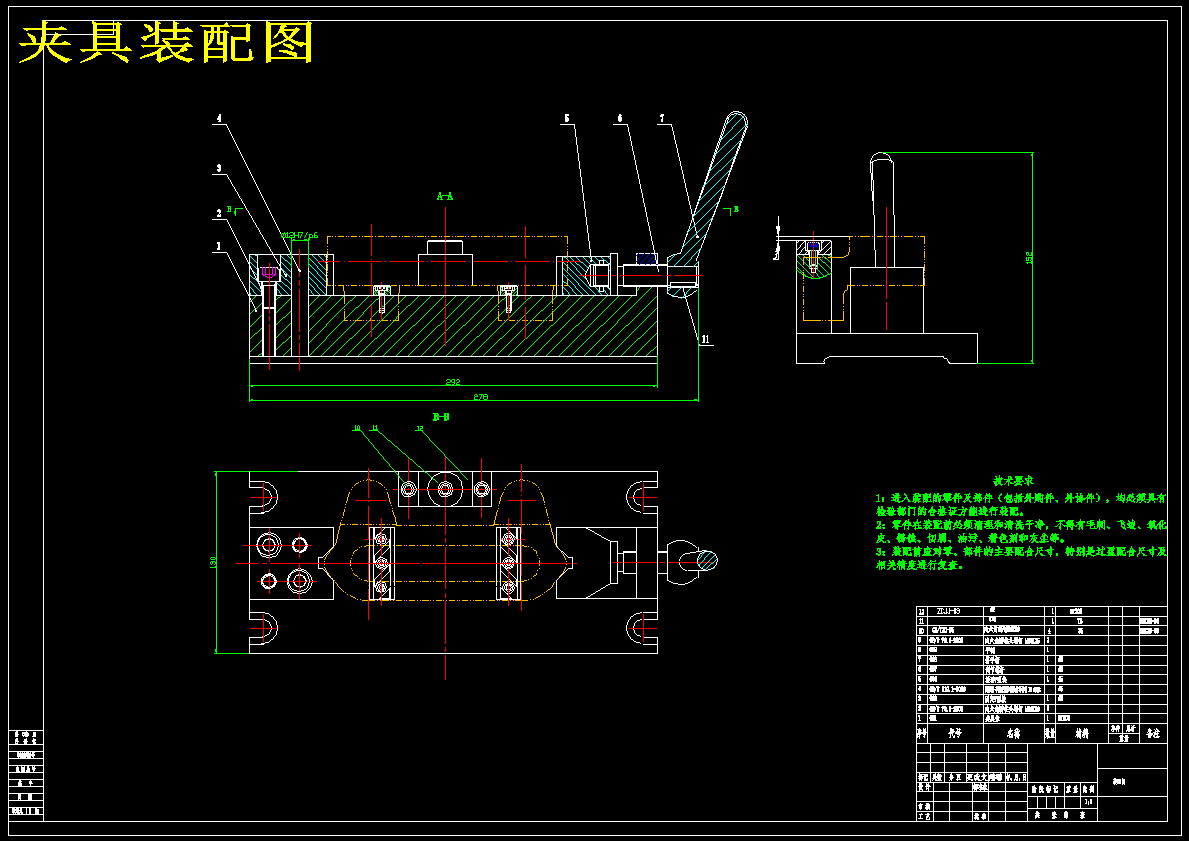Select part balloon number 4
The image size is (1189, 841).
coord(219,119)
